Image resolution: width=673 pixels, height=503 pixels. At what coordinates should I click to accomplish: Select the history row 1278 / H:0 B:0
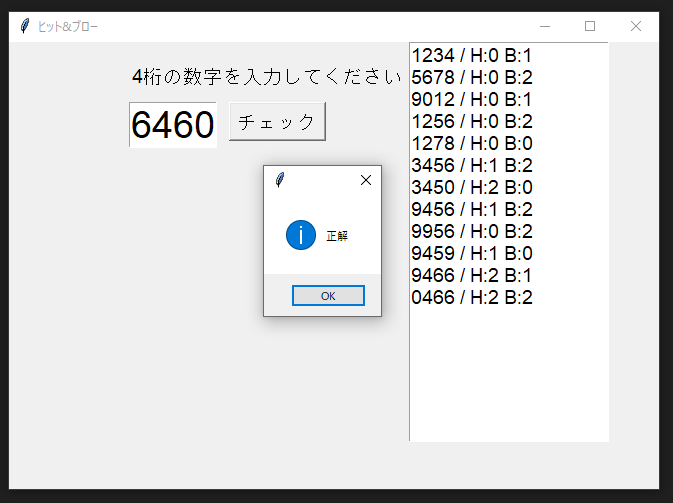[471, 143]
